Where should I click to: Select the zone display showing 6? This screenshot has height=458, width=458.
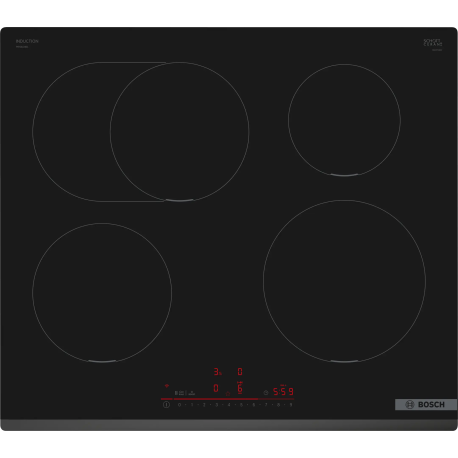[240, 388]
